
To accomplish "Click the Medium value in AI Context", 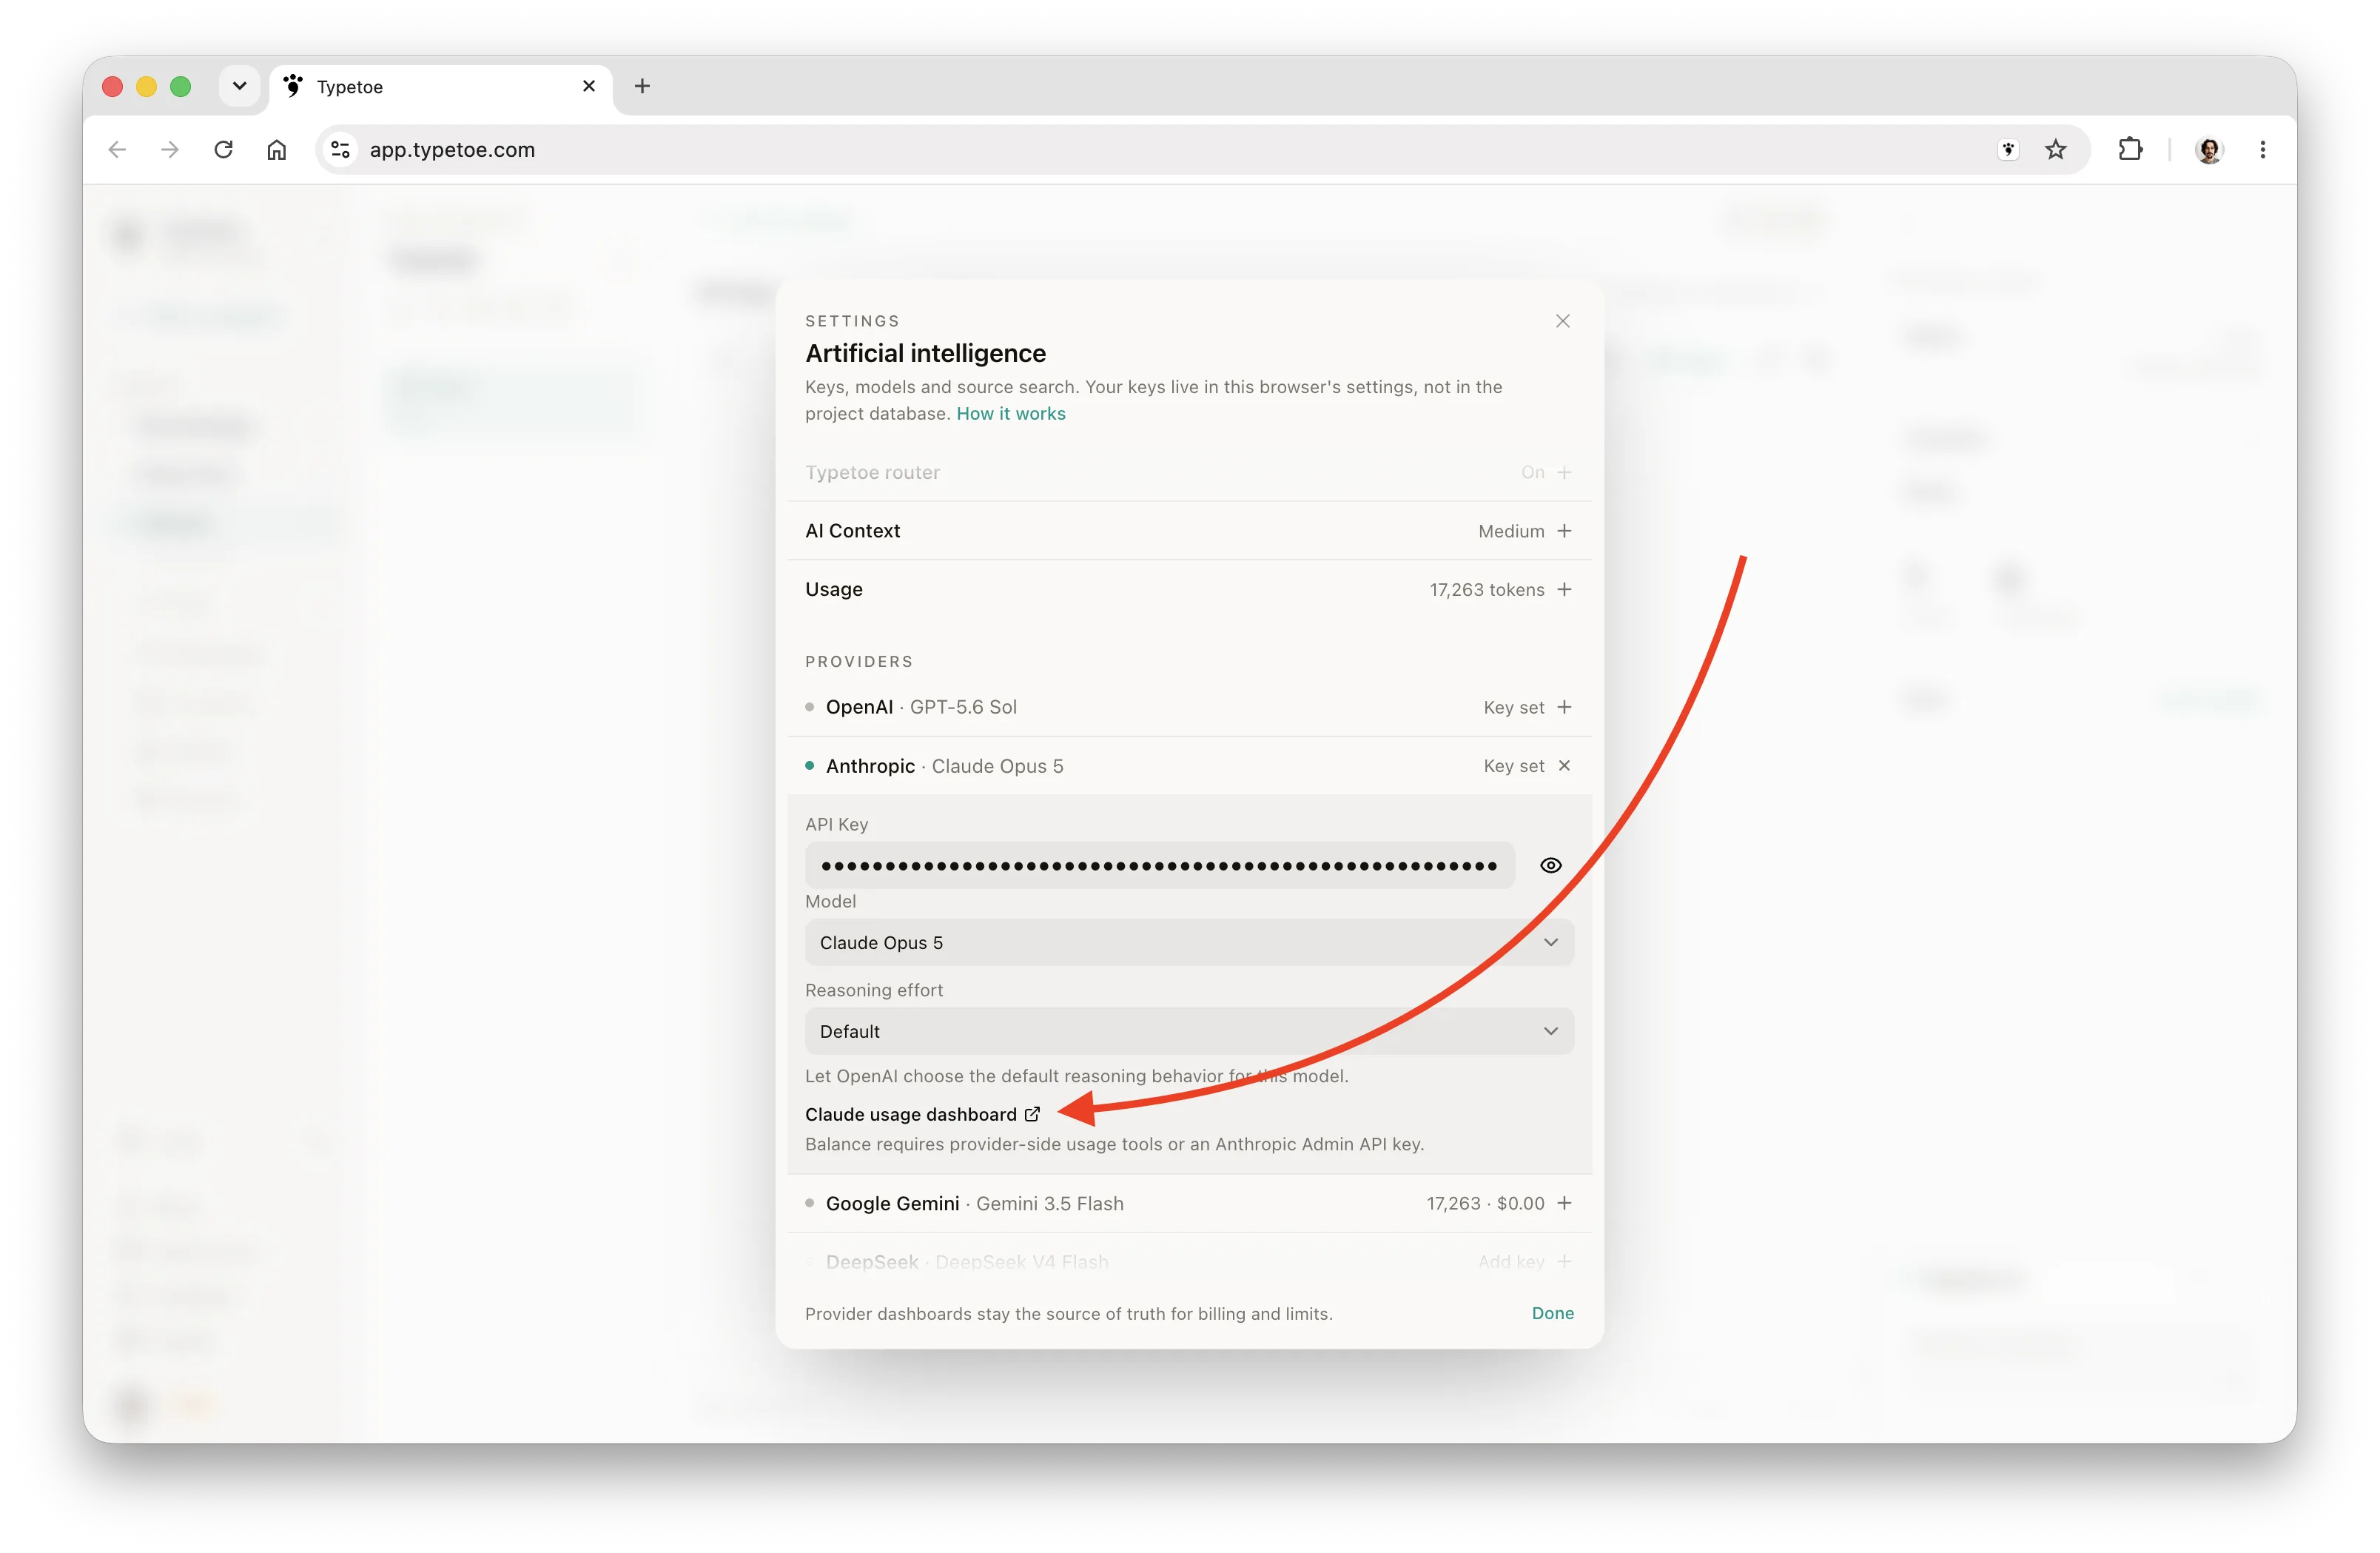I will pyautogui.click(x=1511, y=531).
